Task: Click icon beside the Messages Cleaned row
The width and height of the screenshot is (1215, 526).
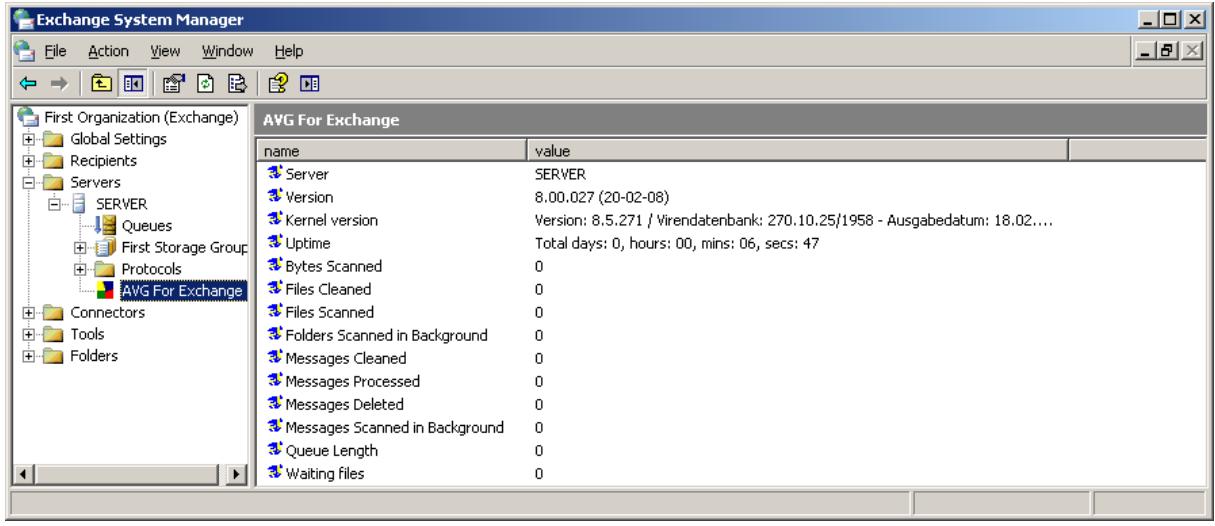Action: pos(274,358)
